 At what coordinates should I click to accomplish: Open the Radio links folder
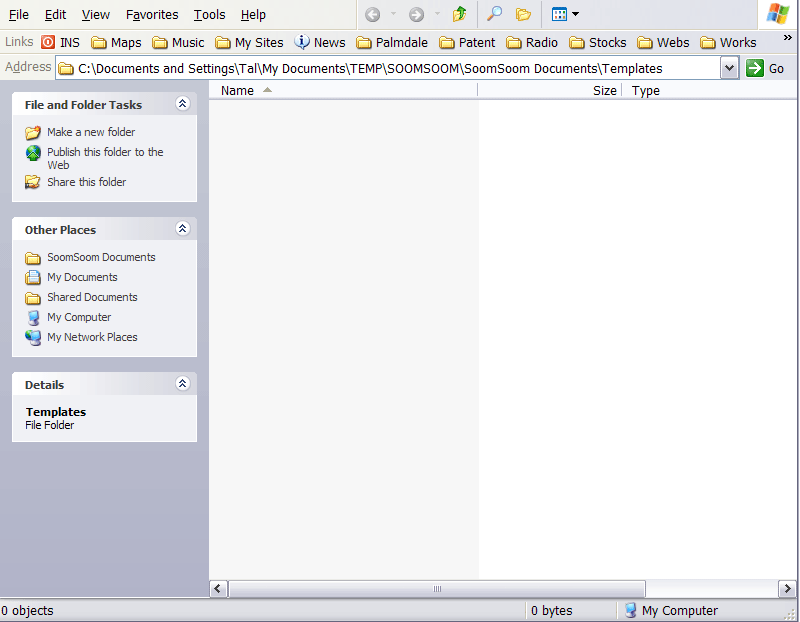532,42
